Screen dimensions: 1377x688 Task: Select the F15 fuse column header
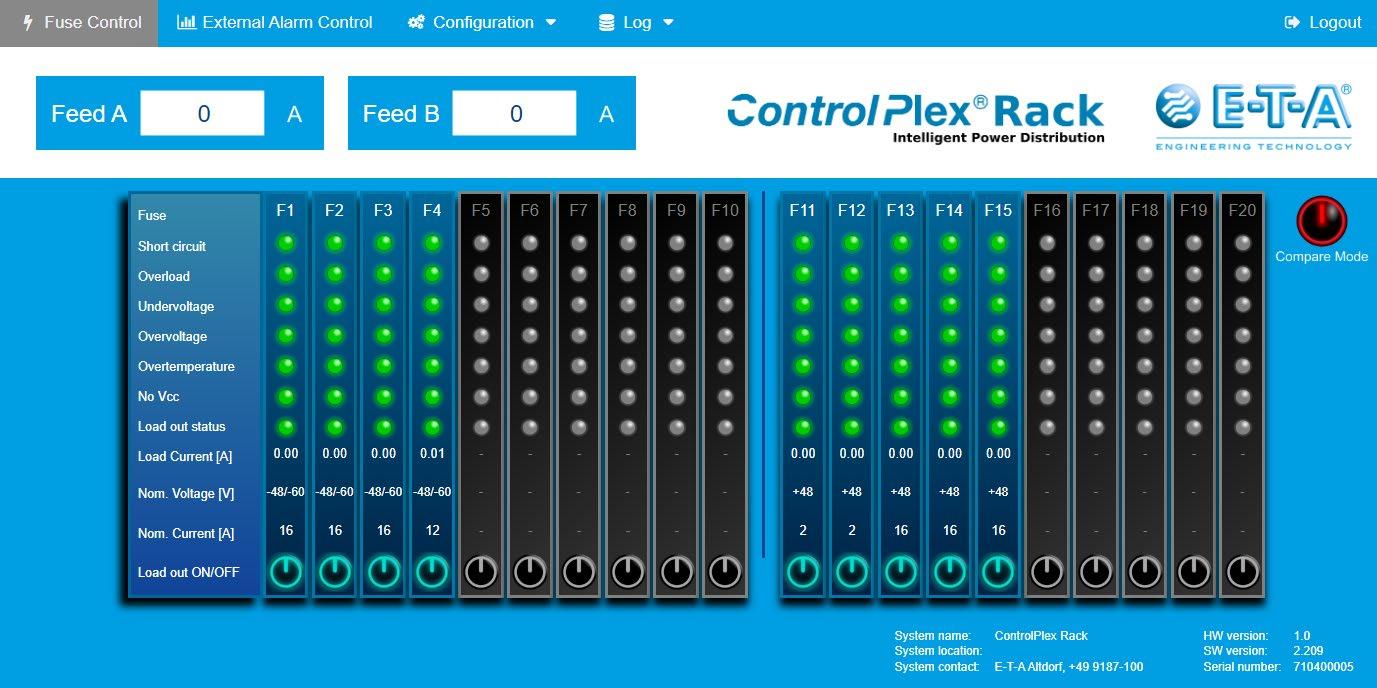click(998, 210)
